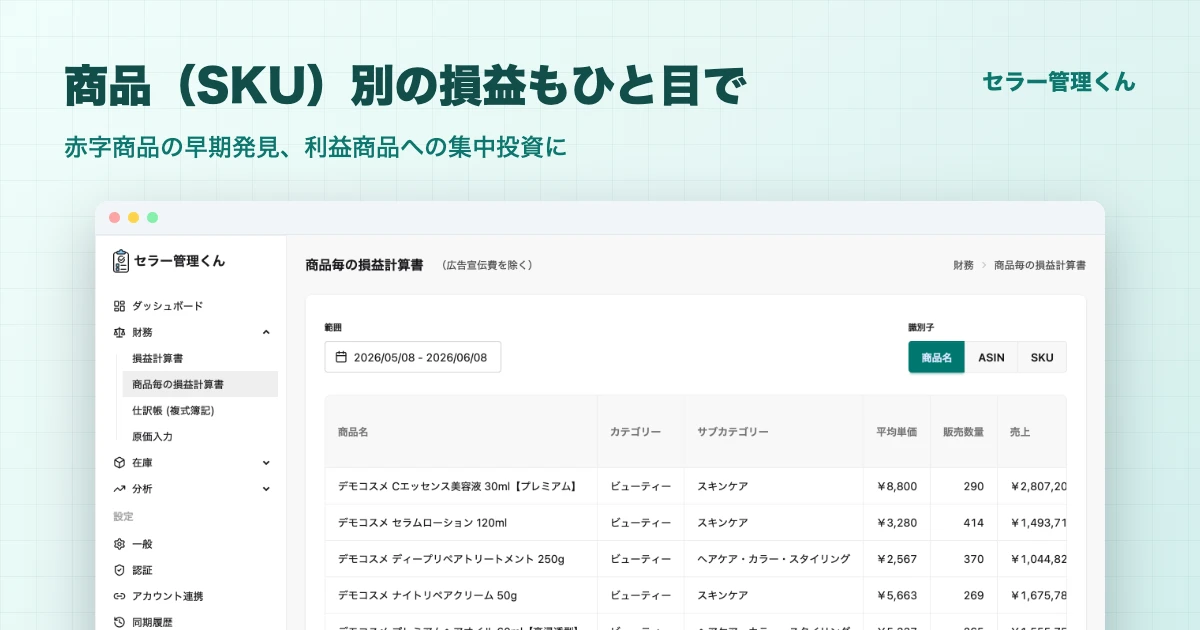Select 商品毎の損益計算書 in the sidebar
1200x630 pixels.
pyautogui.click(x=200, y=384)
